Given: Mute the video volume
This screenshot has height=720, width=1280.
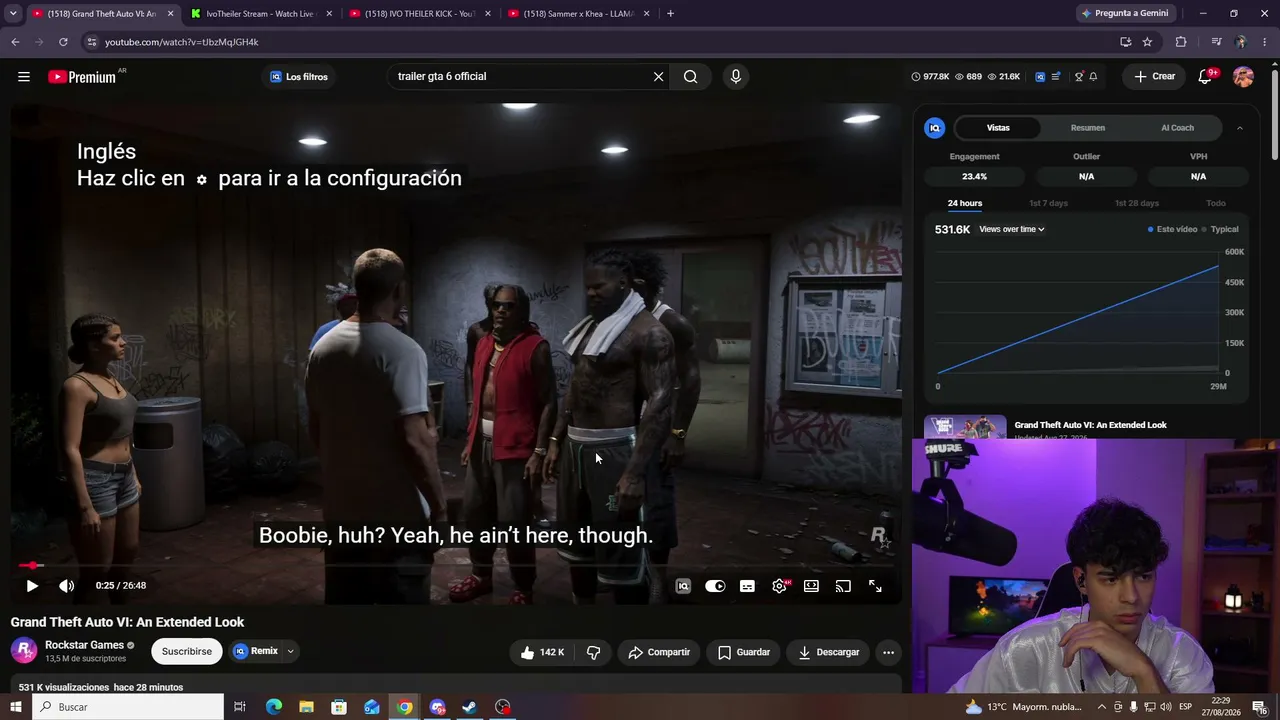Looking at the screenshot, I should pyautogui.click(x=66, y=586).
